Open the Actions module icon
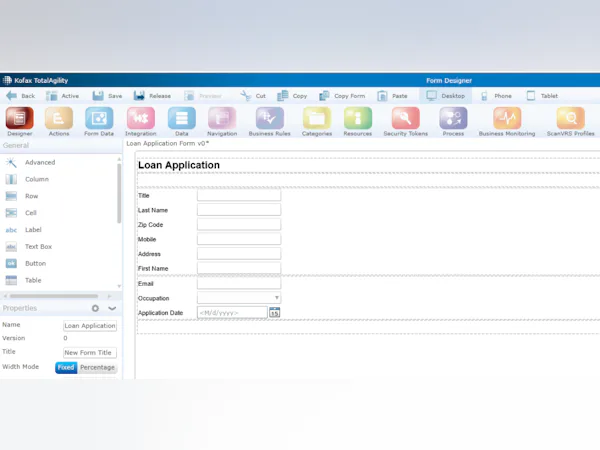The width and height of the screenshot is (600, 450). pyautogui.click(x=59, y=118)
